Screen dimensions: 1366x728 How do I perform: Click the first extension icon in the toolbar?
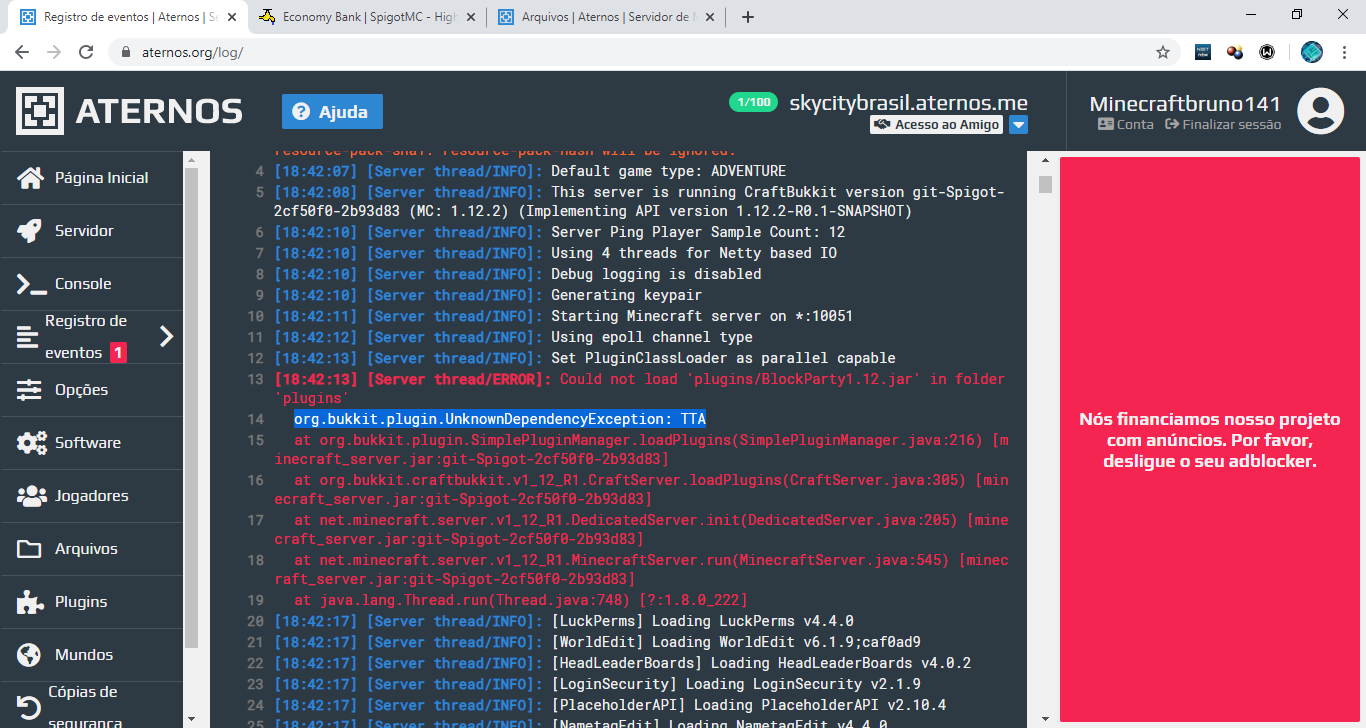(1203, 52)
